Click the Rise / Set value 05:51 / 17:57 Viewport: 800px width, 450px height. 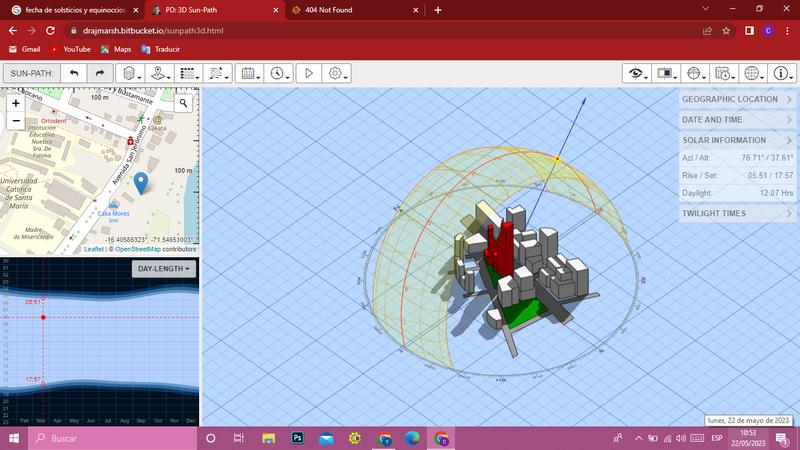(x=770, y=176)
